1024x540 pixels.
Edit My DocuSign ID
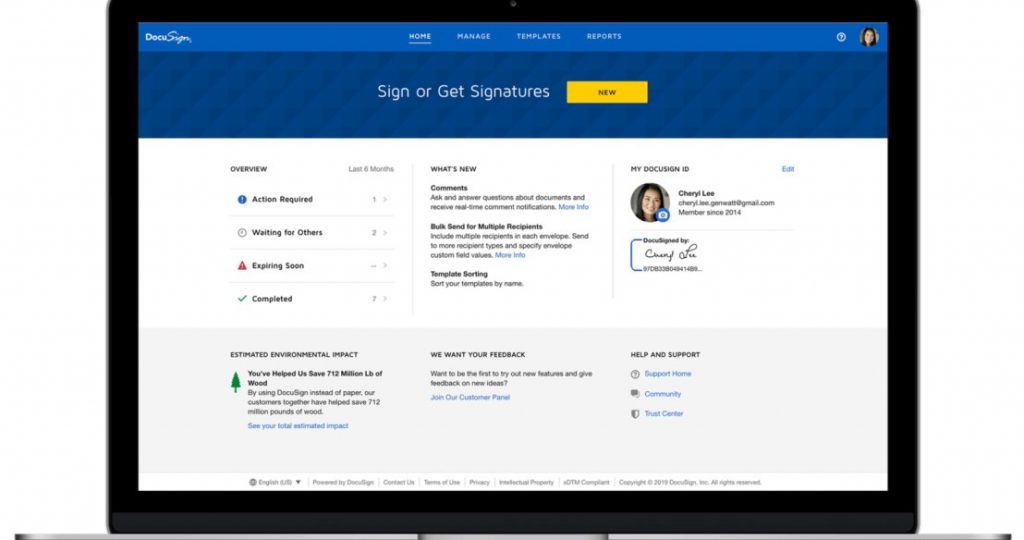click(788, 169)
